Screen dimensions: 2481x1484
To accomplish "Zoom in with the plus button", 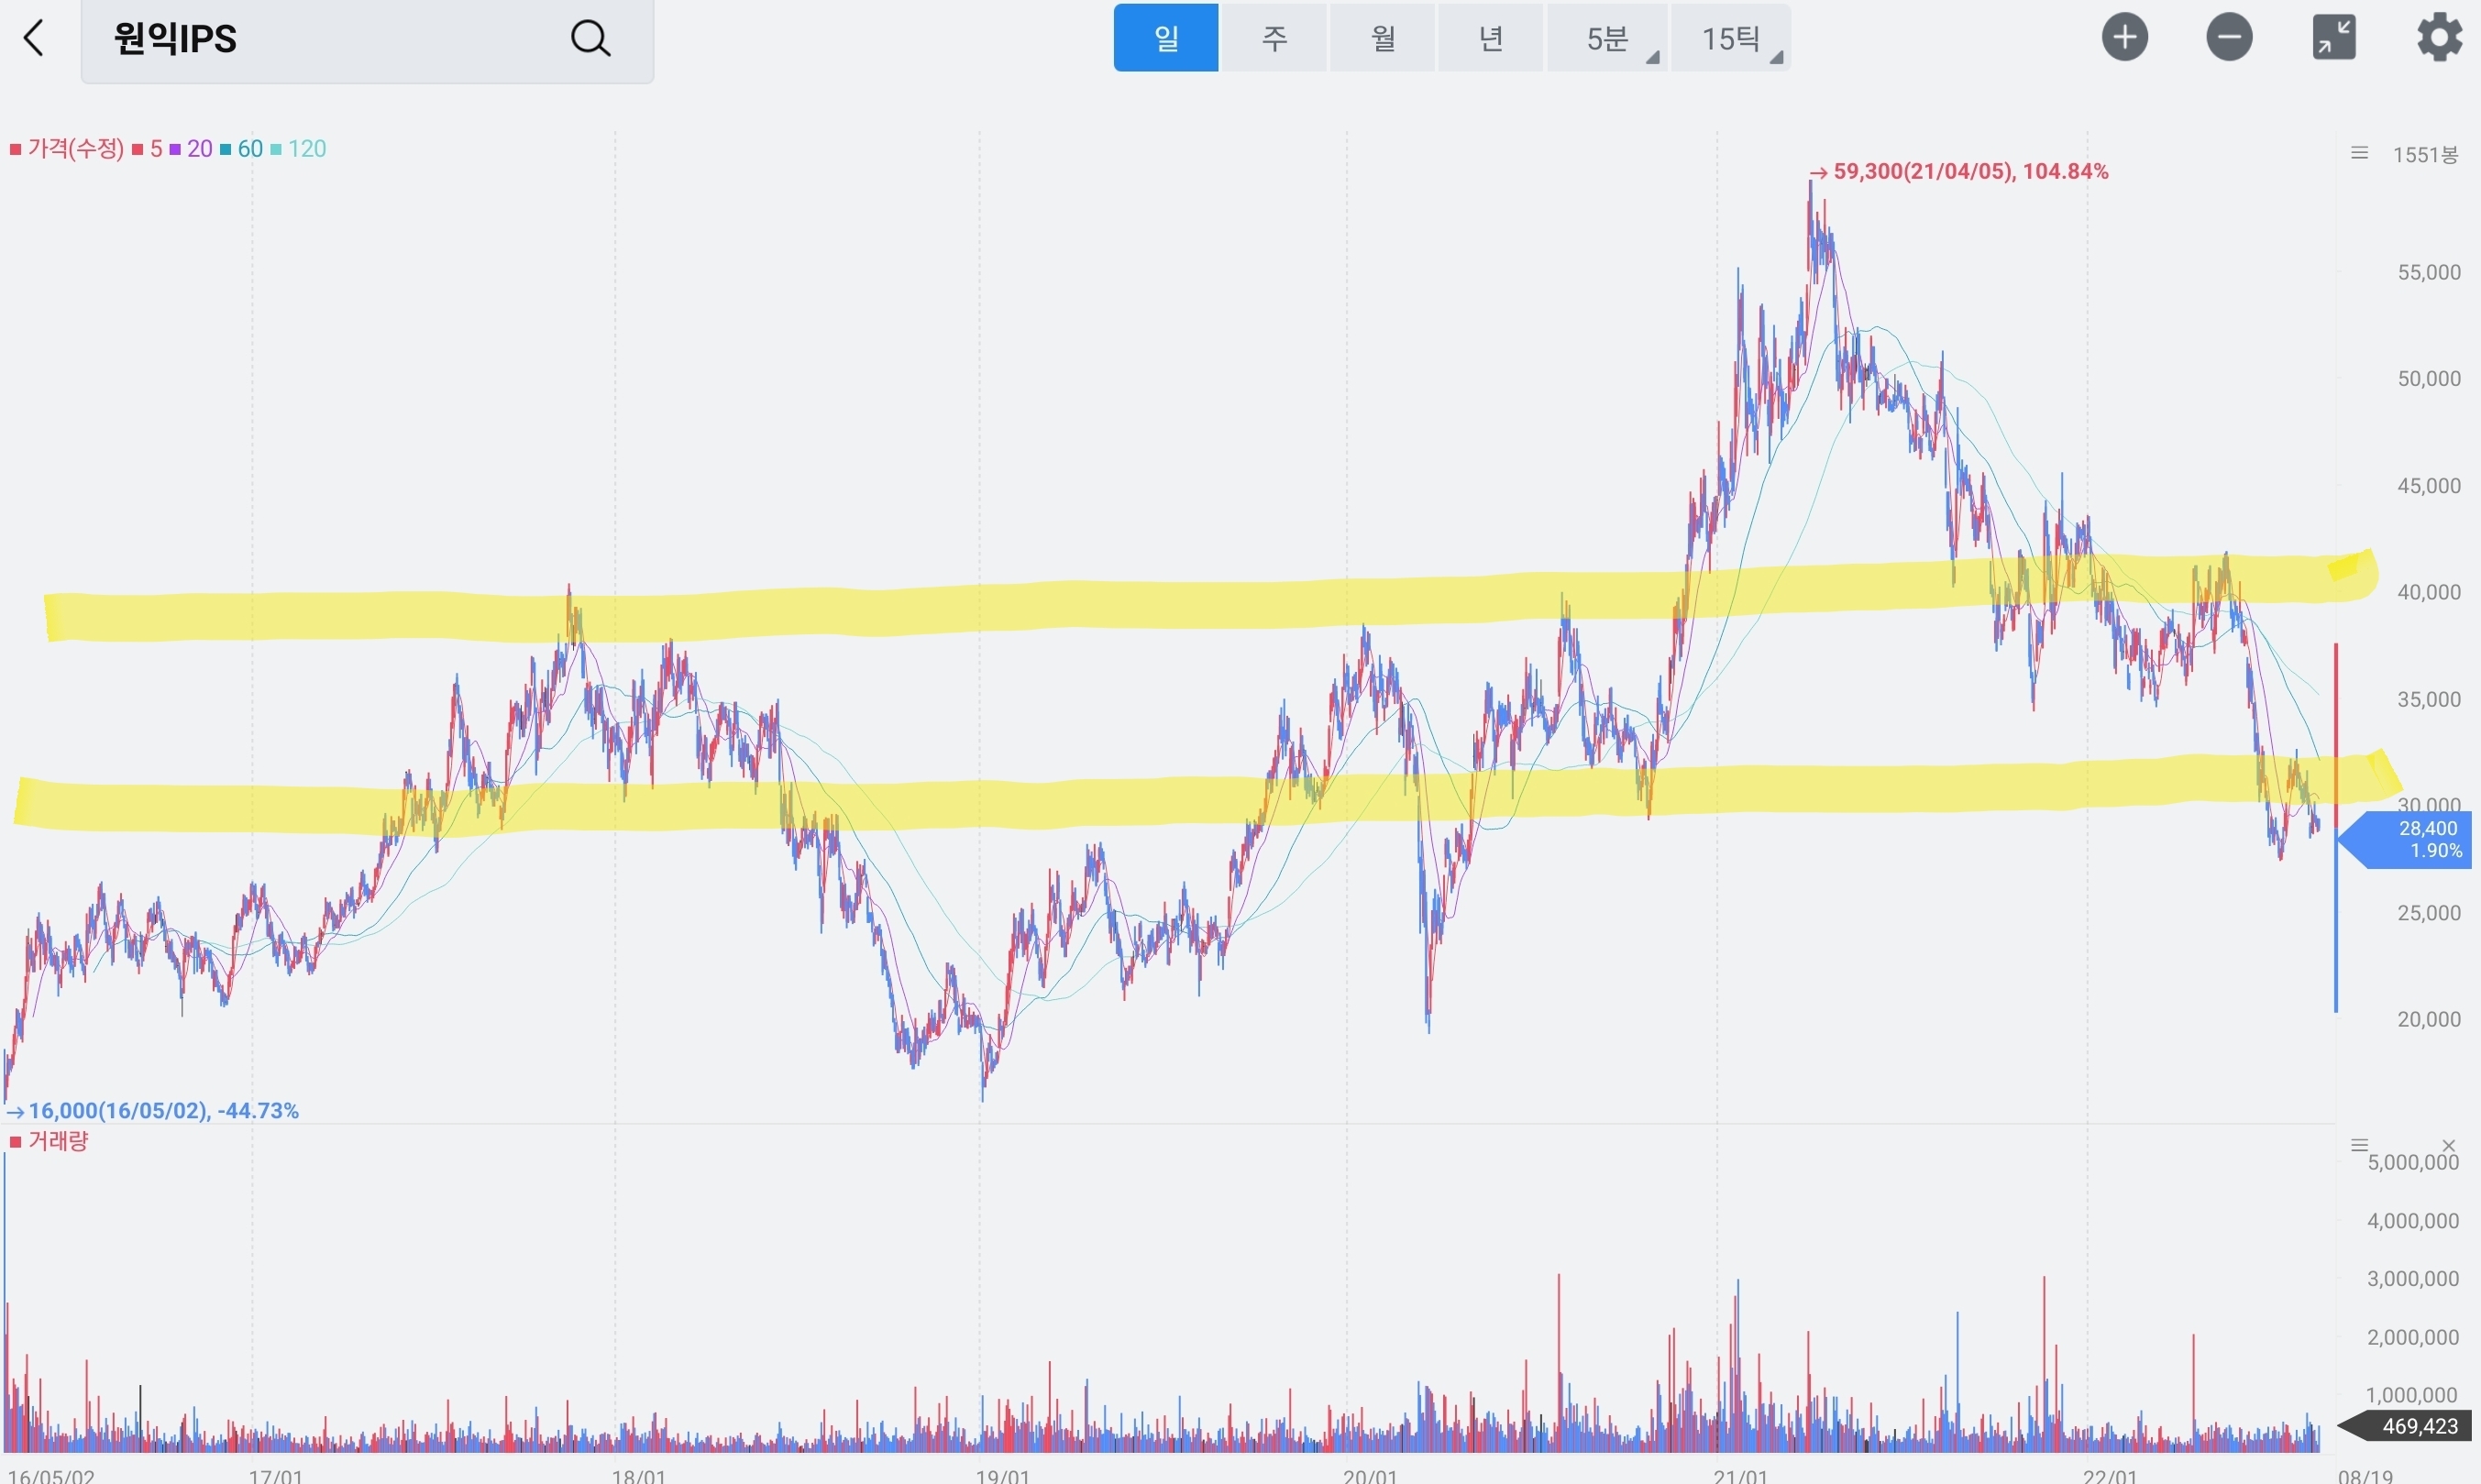I will pyautogui.click(x=2124, y=38).
